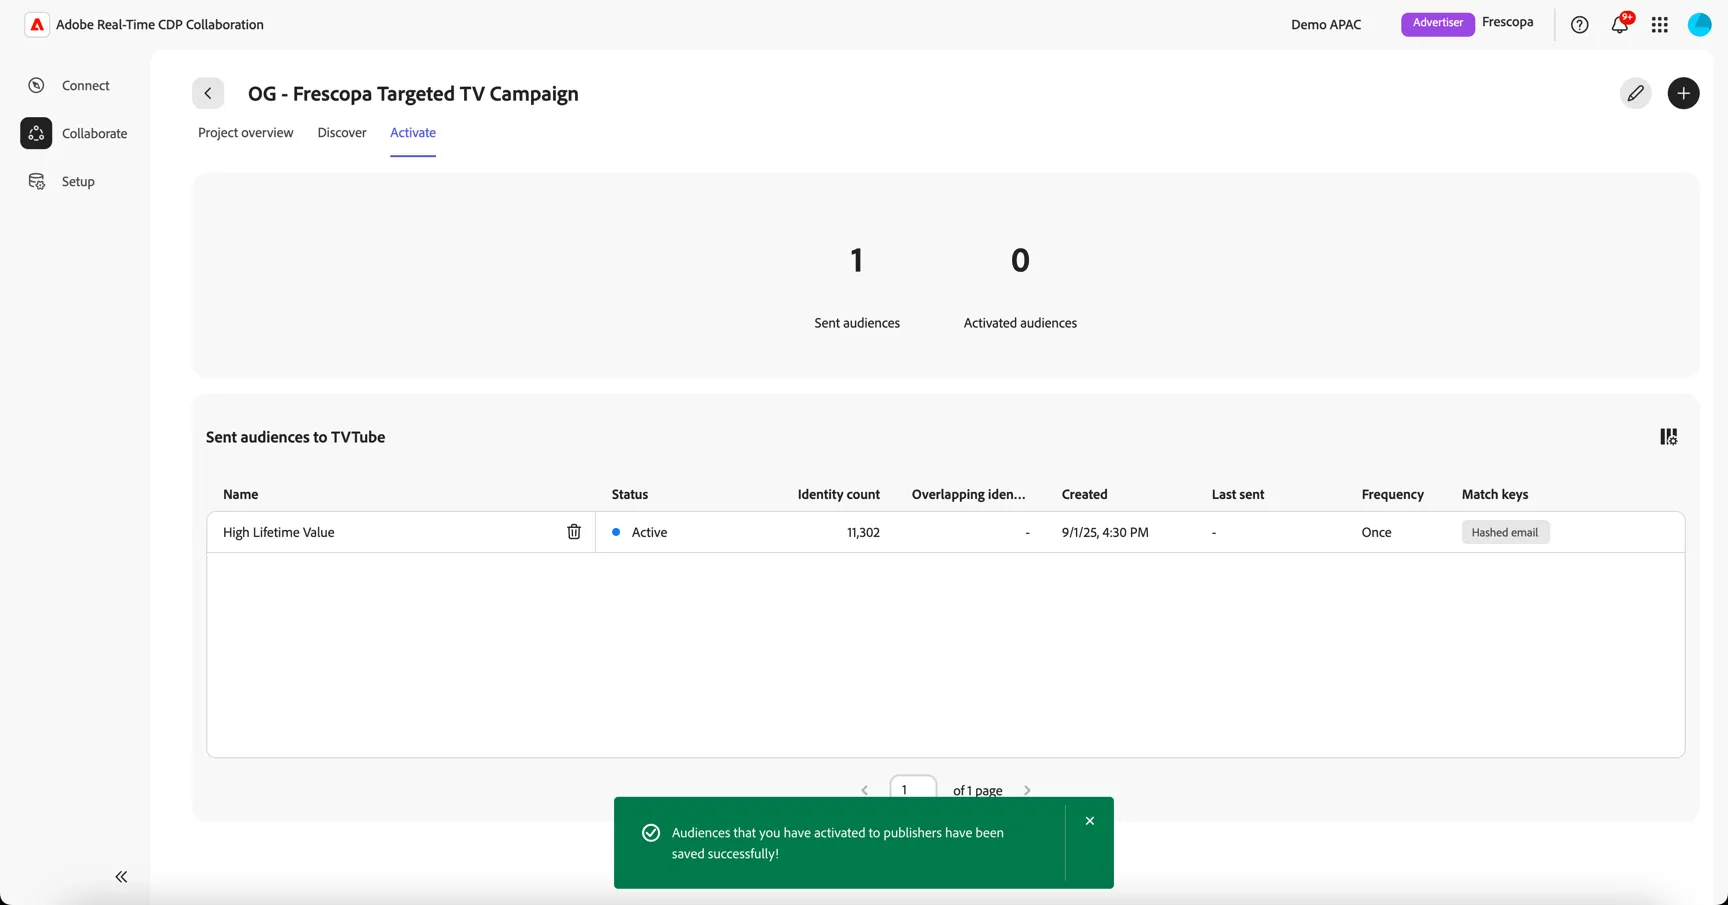The height and width of the screenshot is (905, 1728).
Task: Dismiss the success notification toast
Action: 1090,821
